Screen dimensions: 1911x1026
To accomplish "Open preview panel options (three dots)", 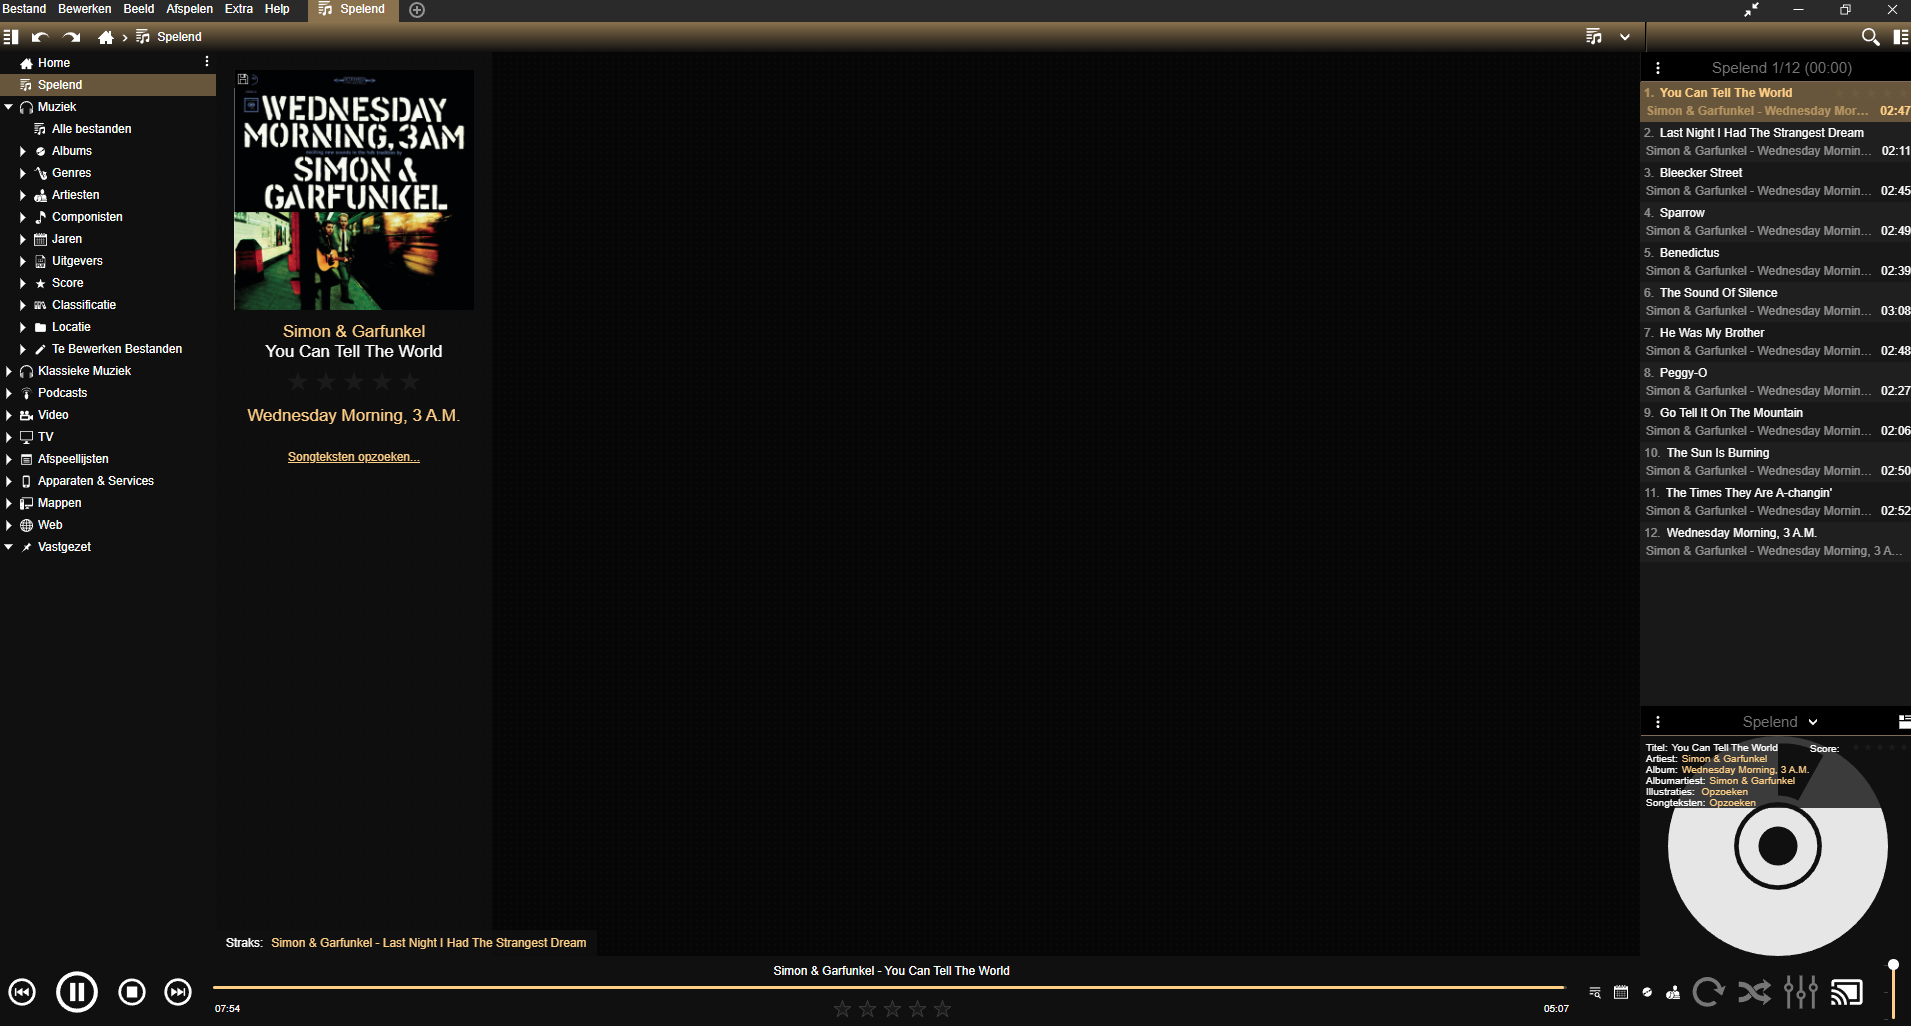I will point(1658,722).
